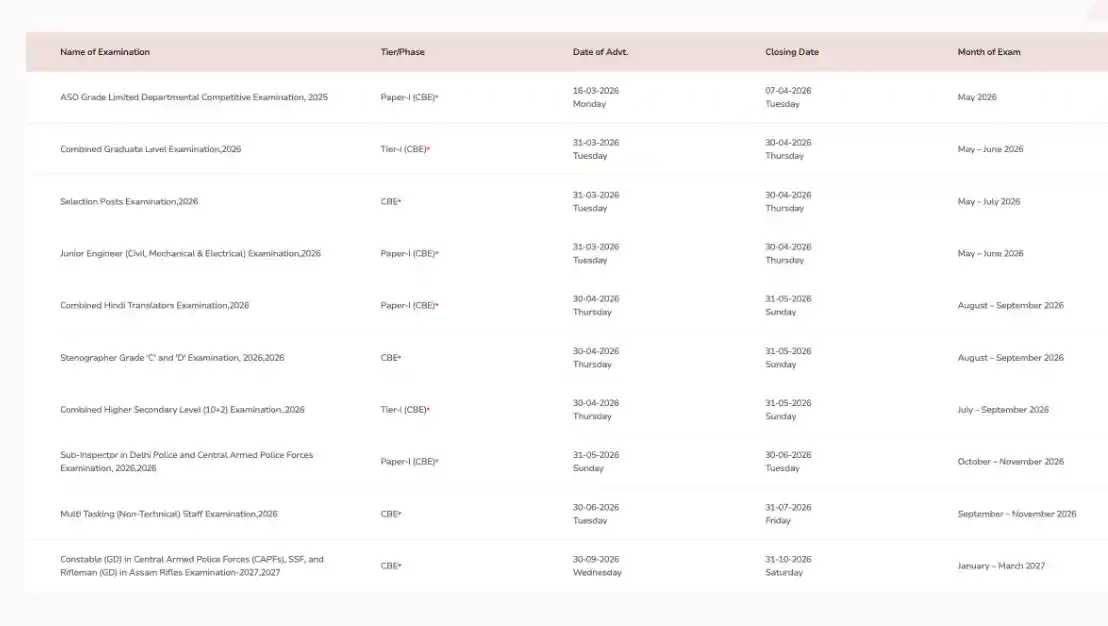The height and width of the screenshot is (626, 1108).
Task: Open Stenographer Grade 'C' and 'D' Examination
Action: pyautogui.click(x=172, y=358)
